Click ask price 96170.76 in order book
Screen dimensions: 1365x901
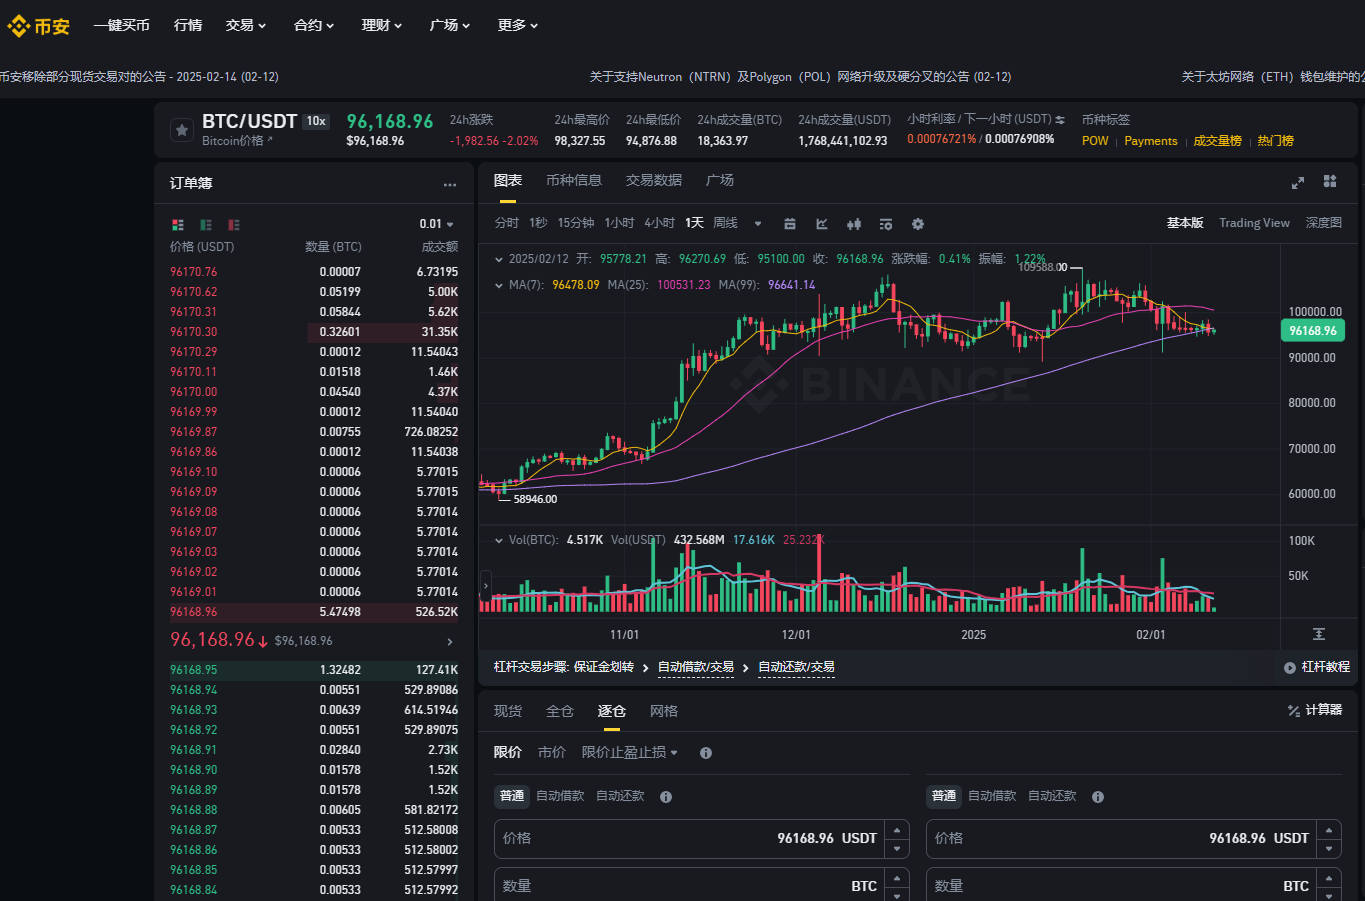click(194, 272)
